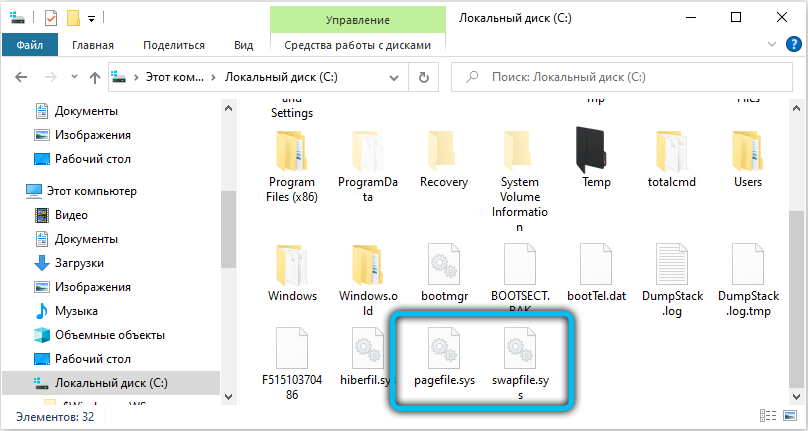Select the Users folder icon
This screenshot has width=808, height=431.
748,151
